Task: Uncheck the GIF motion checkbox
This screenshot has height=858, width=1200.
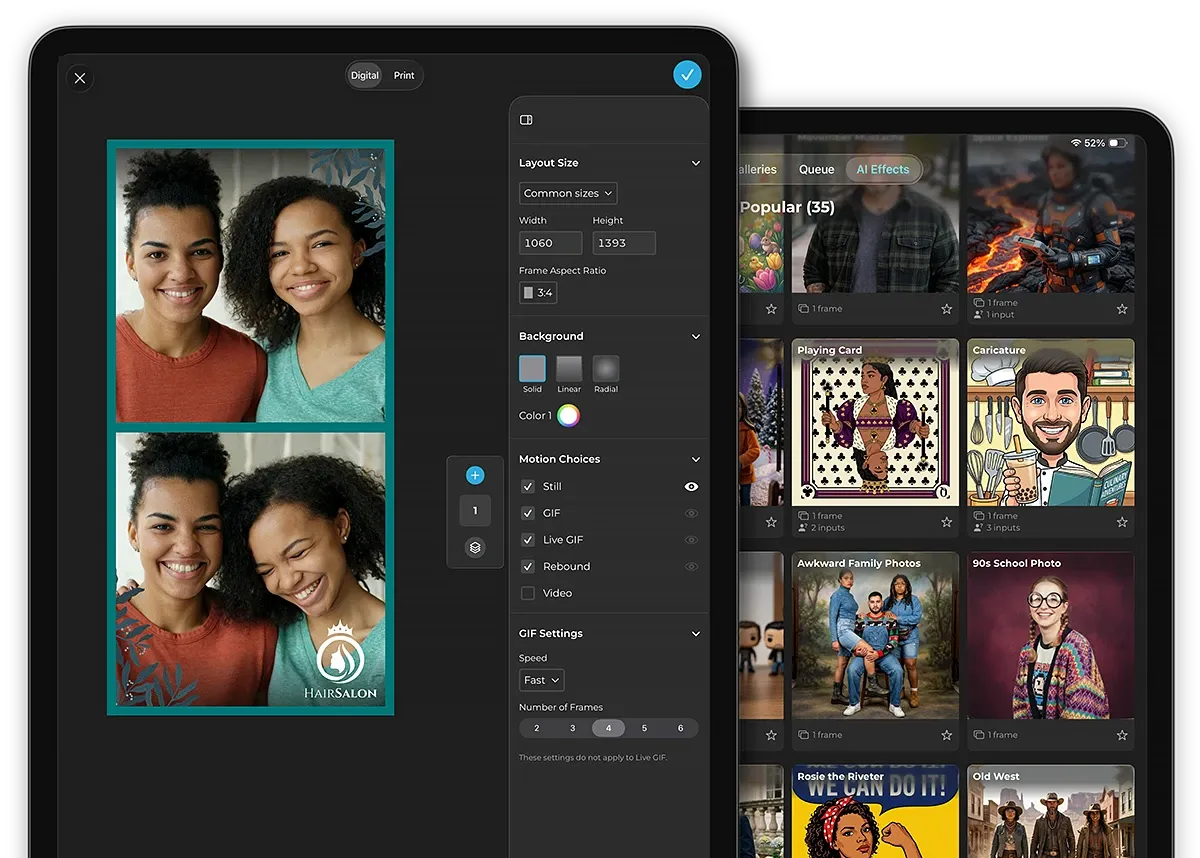Action: click(528, 513)
